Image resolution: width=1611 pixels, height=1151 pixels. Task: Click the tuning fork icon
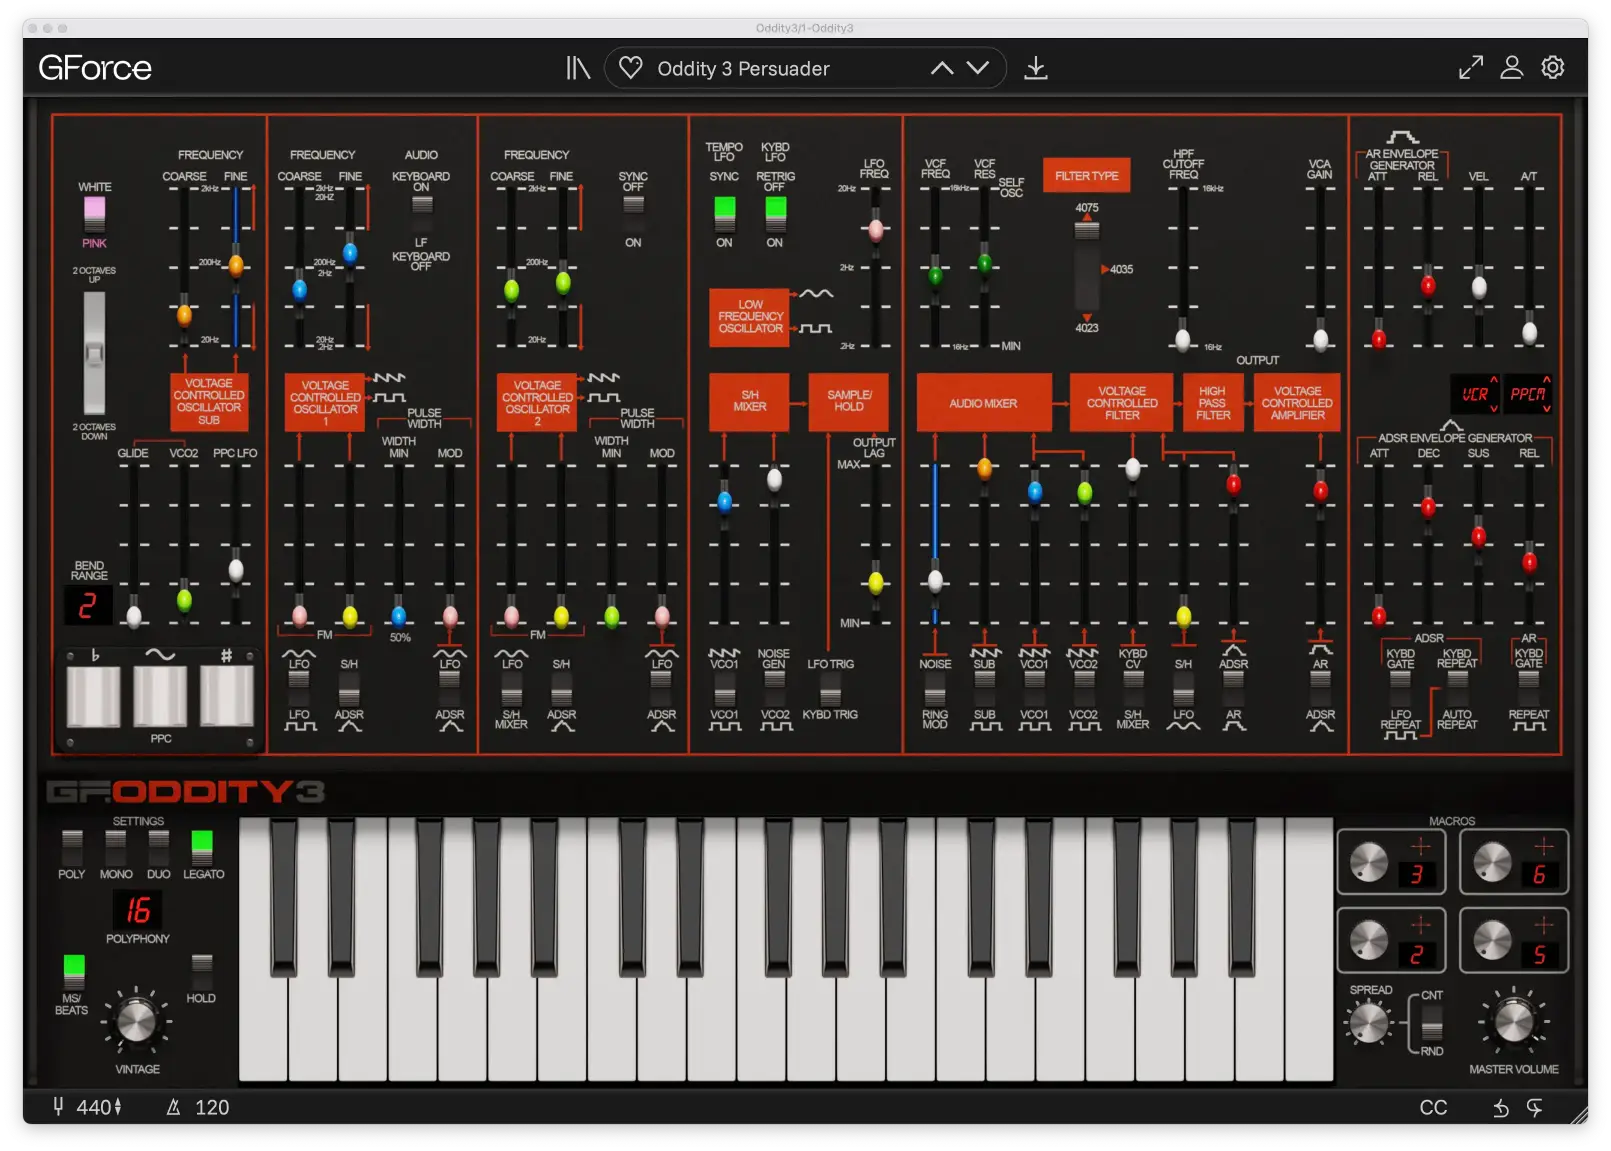pos(58,1106)
